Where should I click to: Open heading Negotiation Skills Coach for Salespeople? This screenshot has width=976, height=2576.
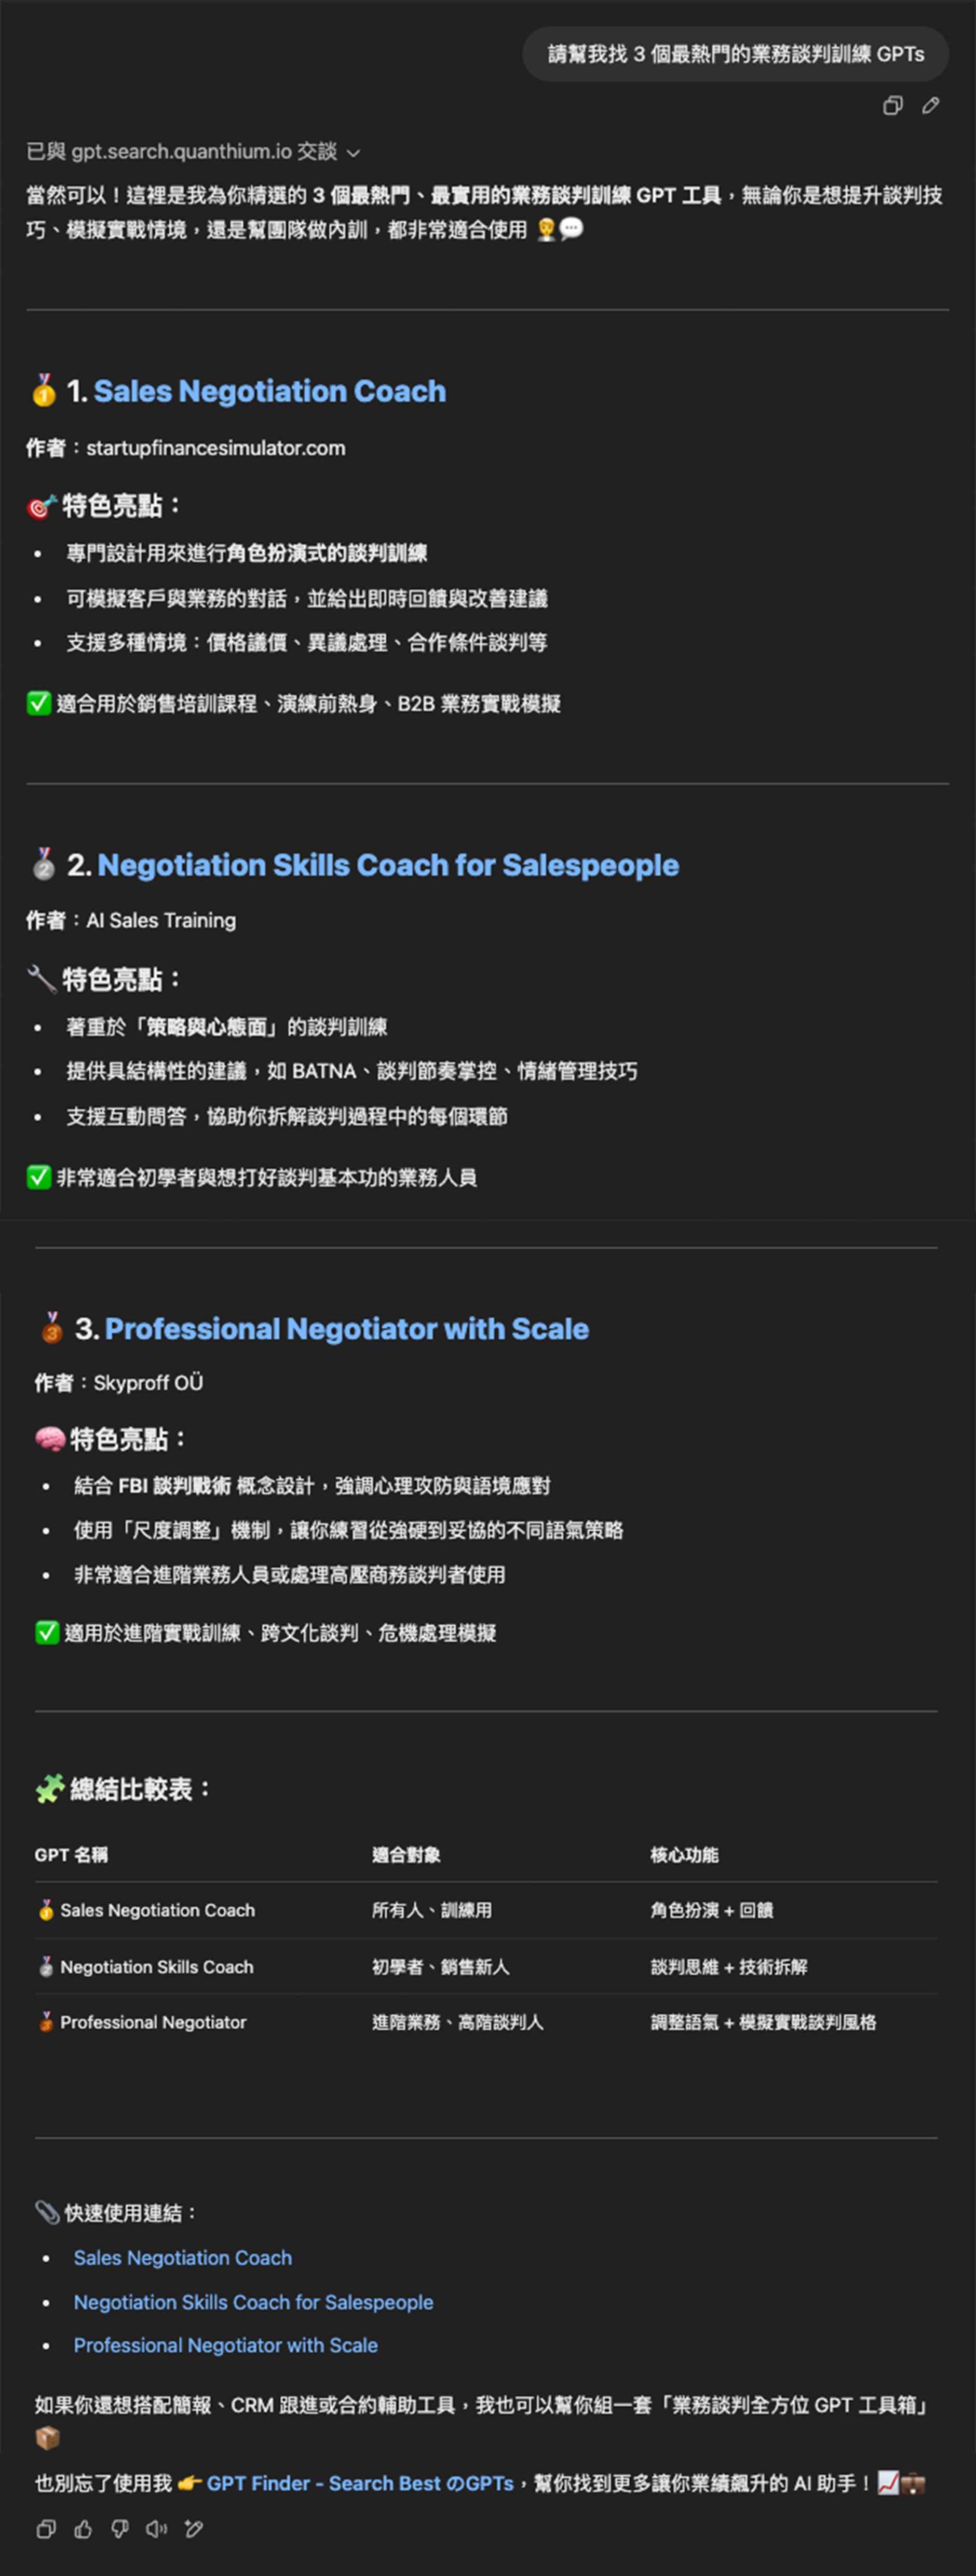[x=388, y=865]
